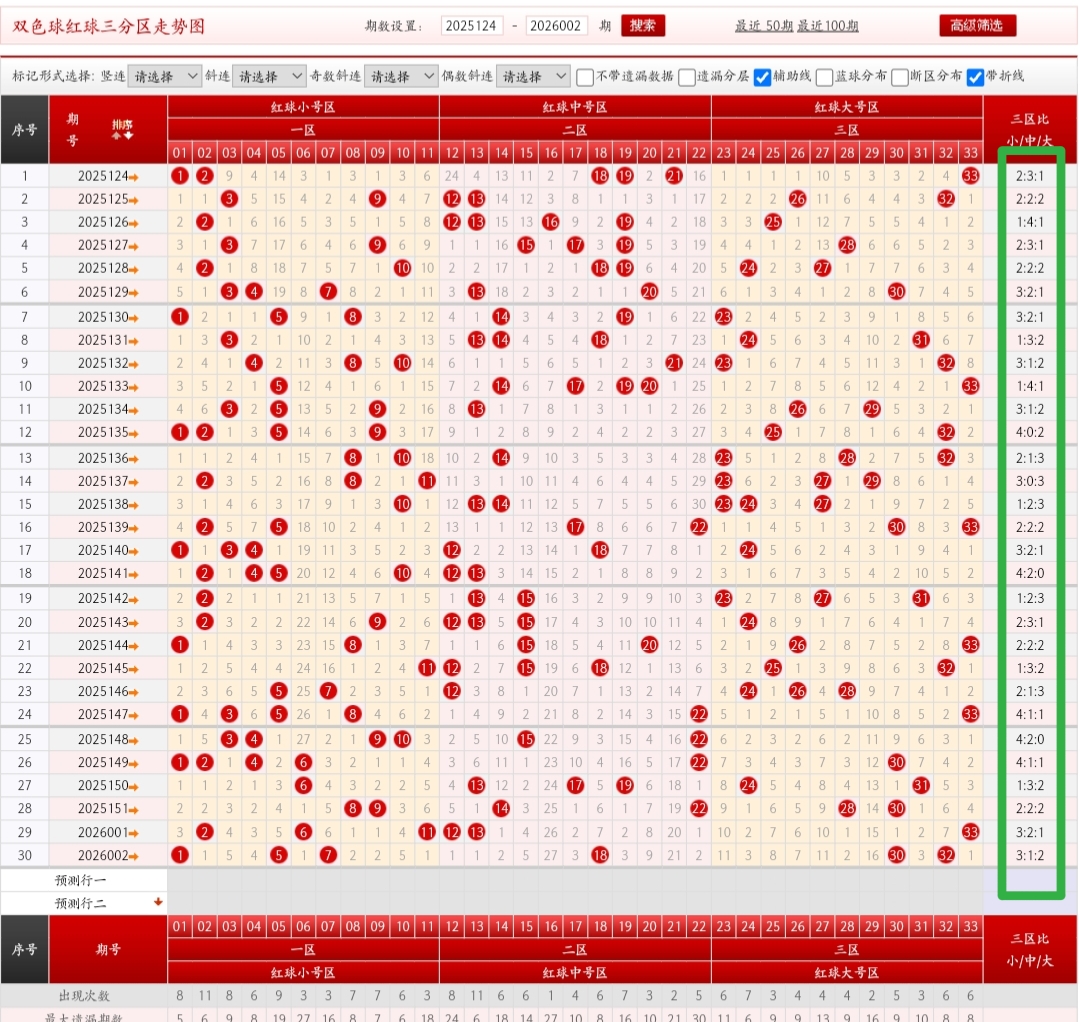Open the 奇数斜连 dropdown
This screenshot has height=1022, width=1080.
(x=401, y=76)
